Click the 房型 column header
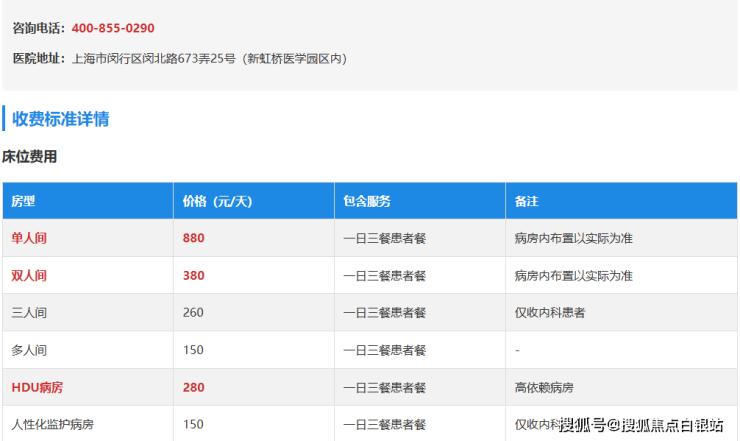 tap(23, 201)
